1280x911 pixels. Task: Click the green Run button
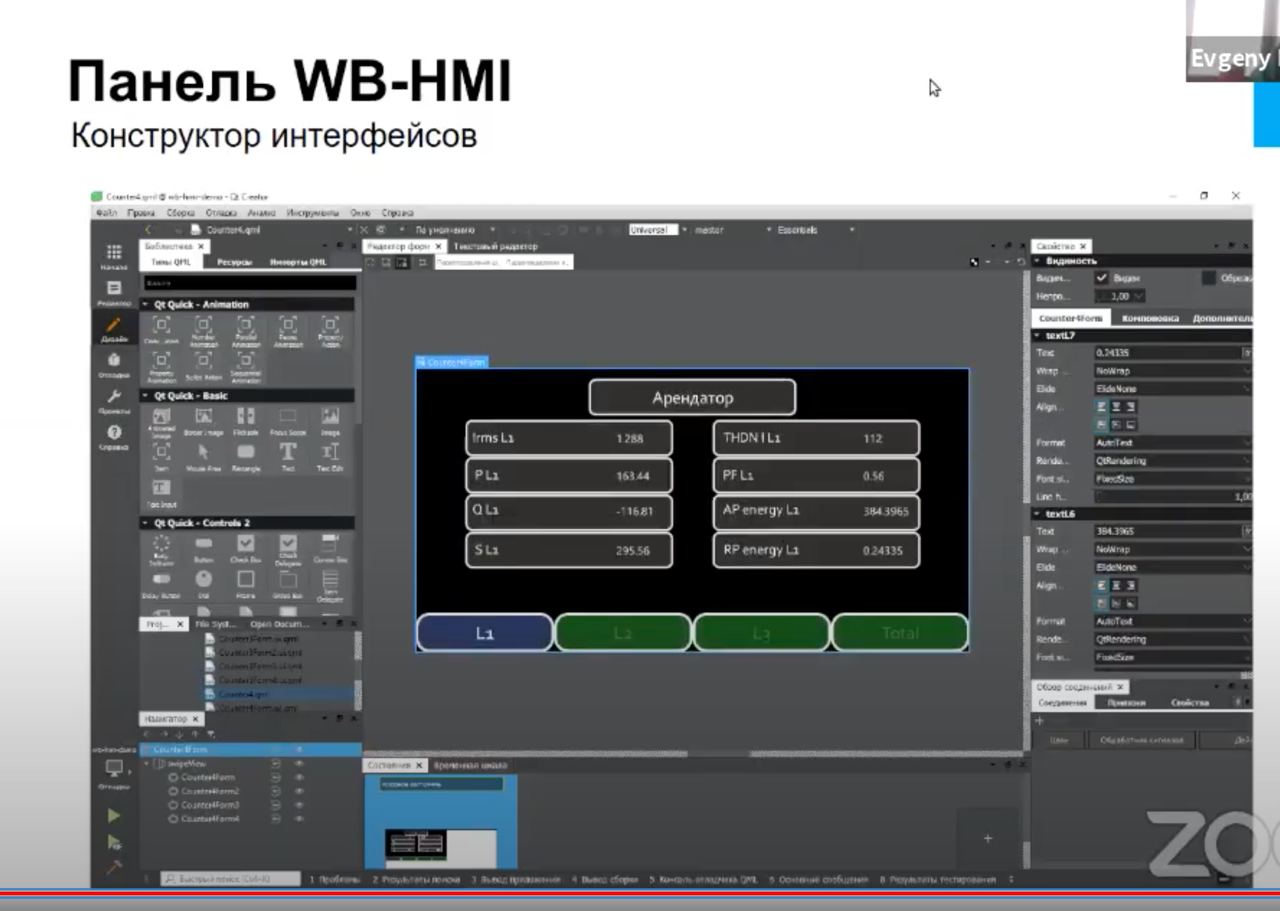[114, 816]
